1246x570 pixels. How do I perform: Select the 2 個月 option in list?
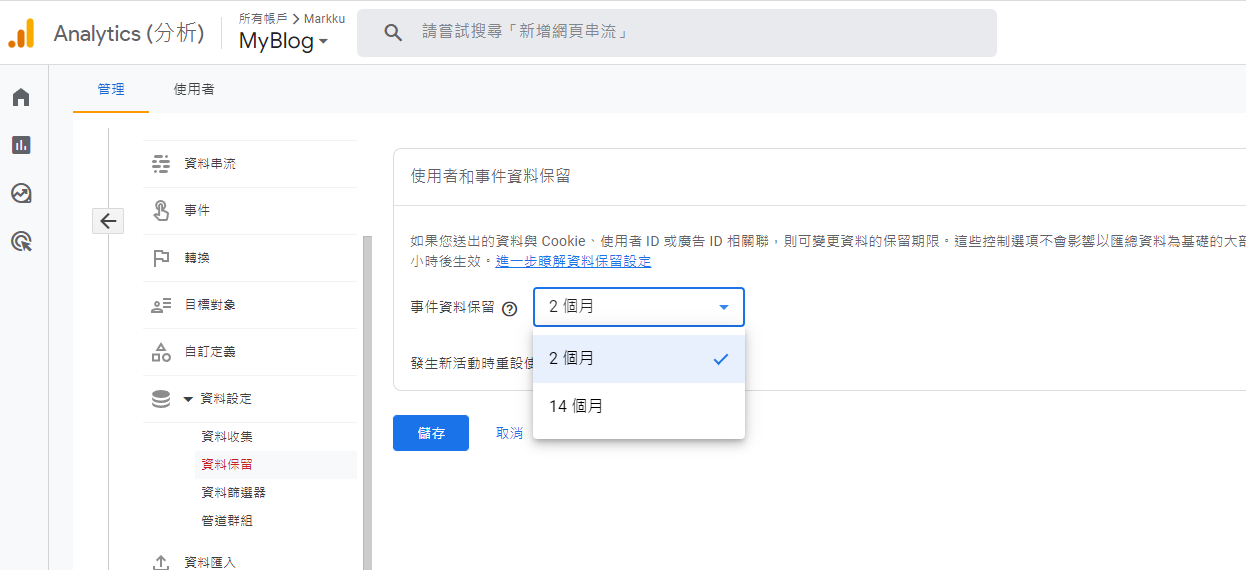[x=638, y=359]
